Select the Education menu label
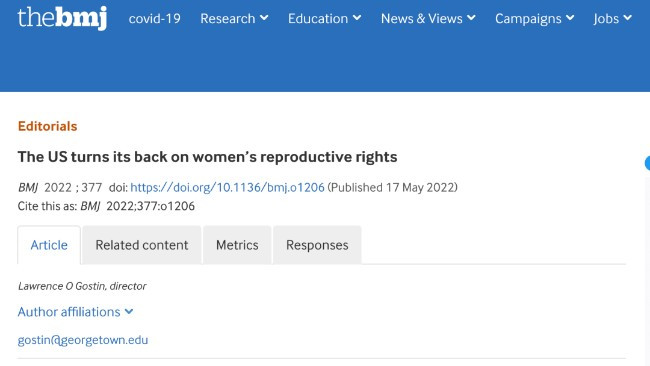This screenshot has height=366, width=650. click(x=318, y=19)
